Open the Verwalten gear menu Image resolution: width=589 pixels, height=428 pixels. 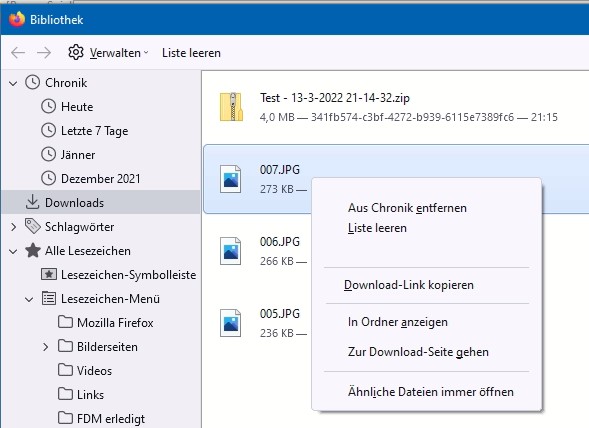[108, 53]
